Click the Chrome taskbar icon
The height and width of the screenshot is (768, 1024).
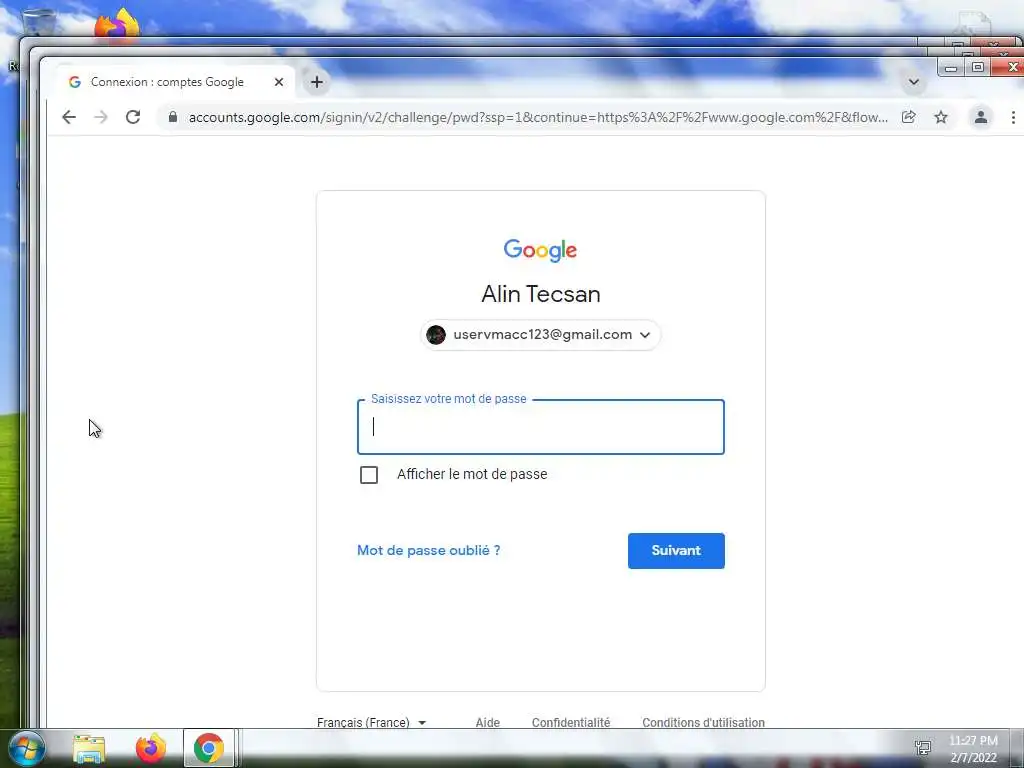pyautogui.click(x=208, y=748)
